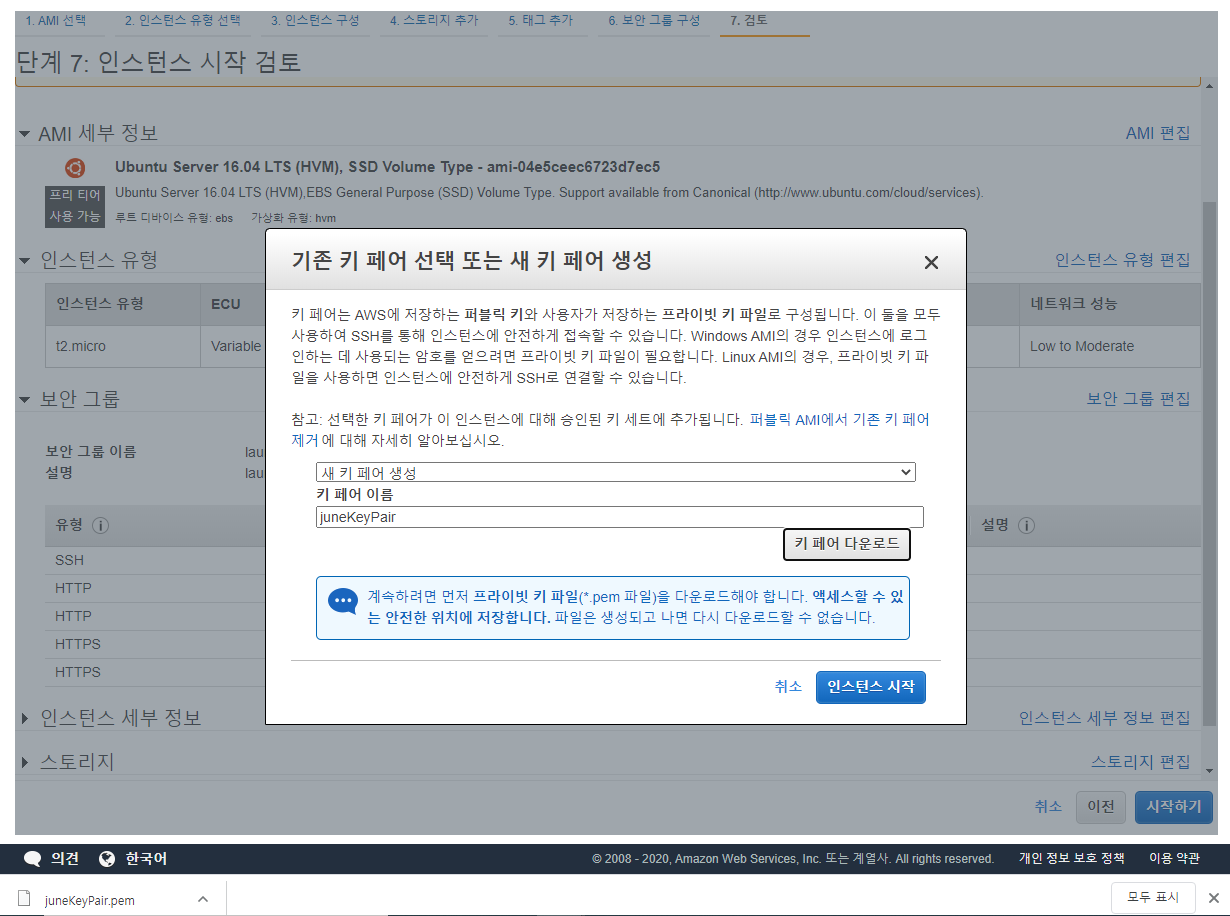
Task: Open 개인 정보 보호 정책 link
Action: point(1072,859)
